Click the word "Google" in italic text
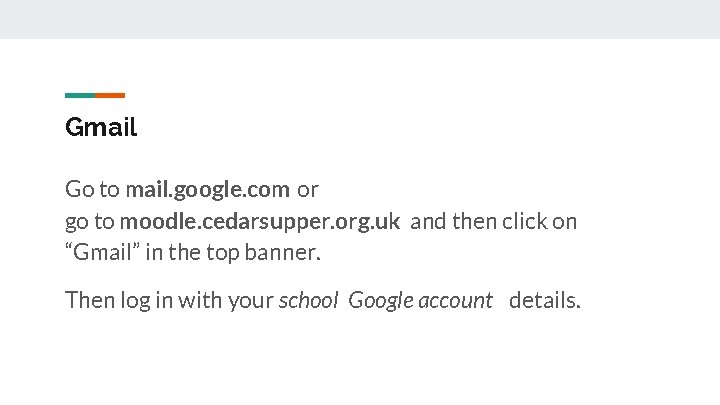The width and height of the screenshot is (720, 405). coord(381,300)
